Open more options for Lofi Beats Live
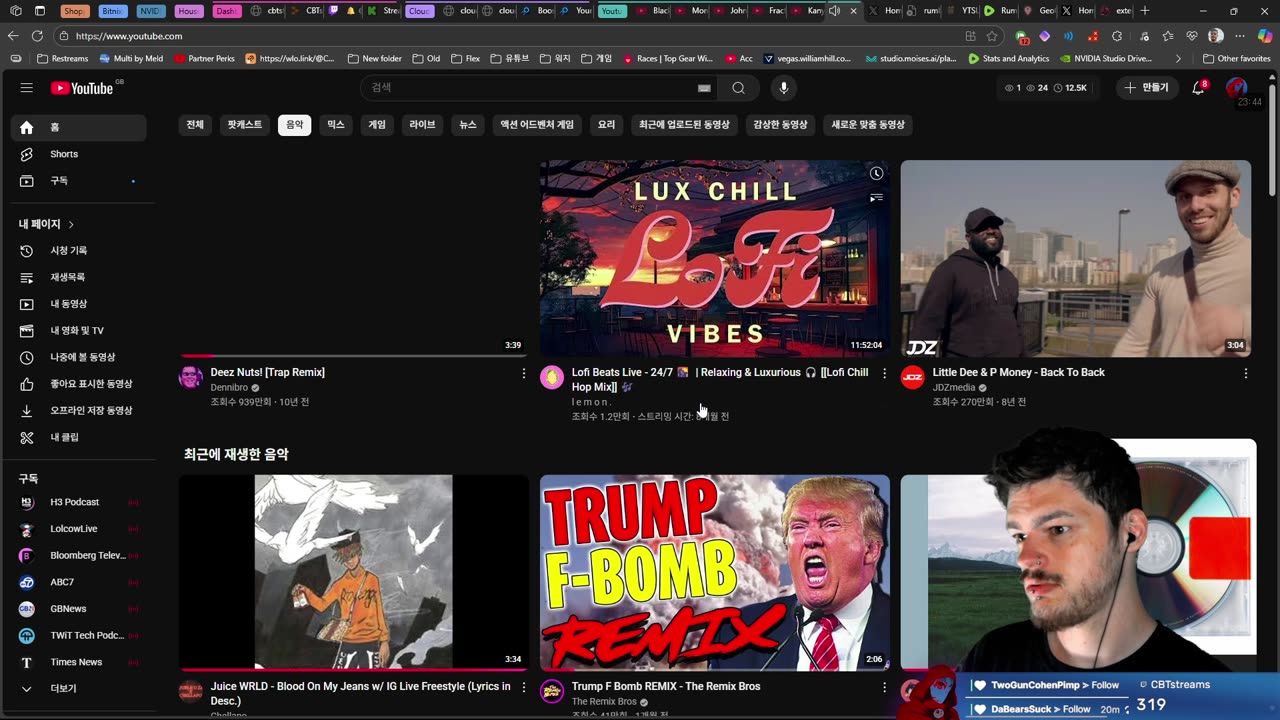The height and width of the screenshot is (720, 1280). pos(884,373)
